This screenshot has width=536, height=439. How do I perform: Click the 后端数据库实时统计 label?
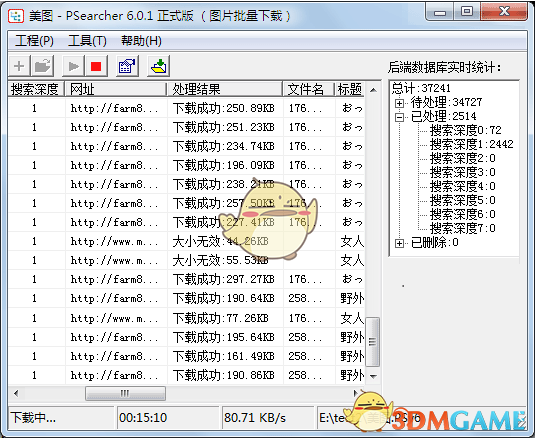(444, 67)
